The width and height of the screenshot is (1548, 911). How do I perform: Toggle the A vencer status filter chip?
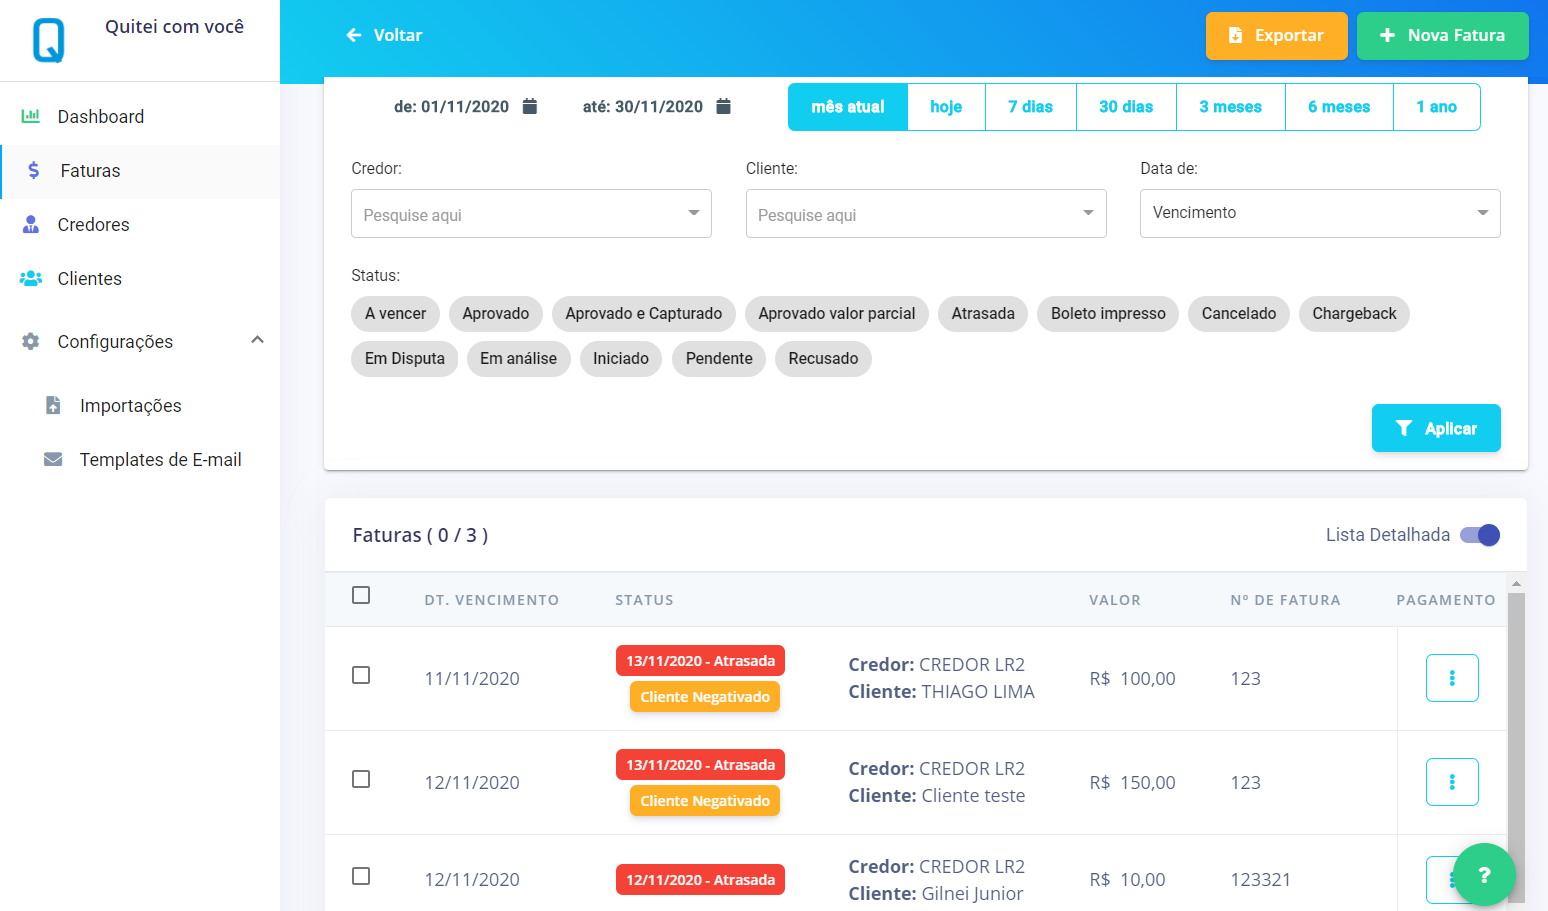395,314
